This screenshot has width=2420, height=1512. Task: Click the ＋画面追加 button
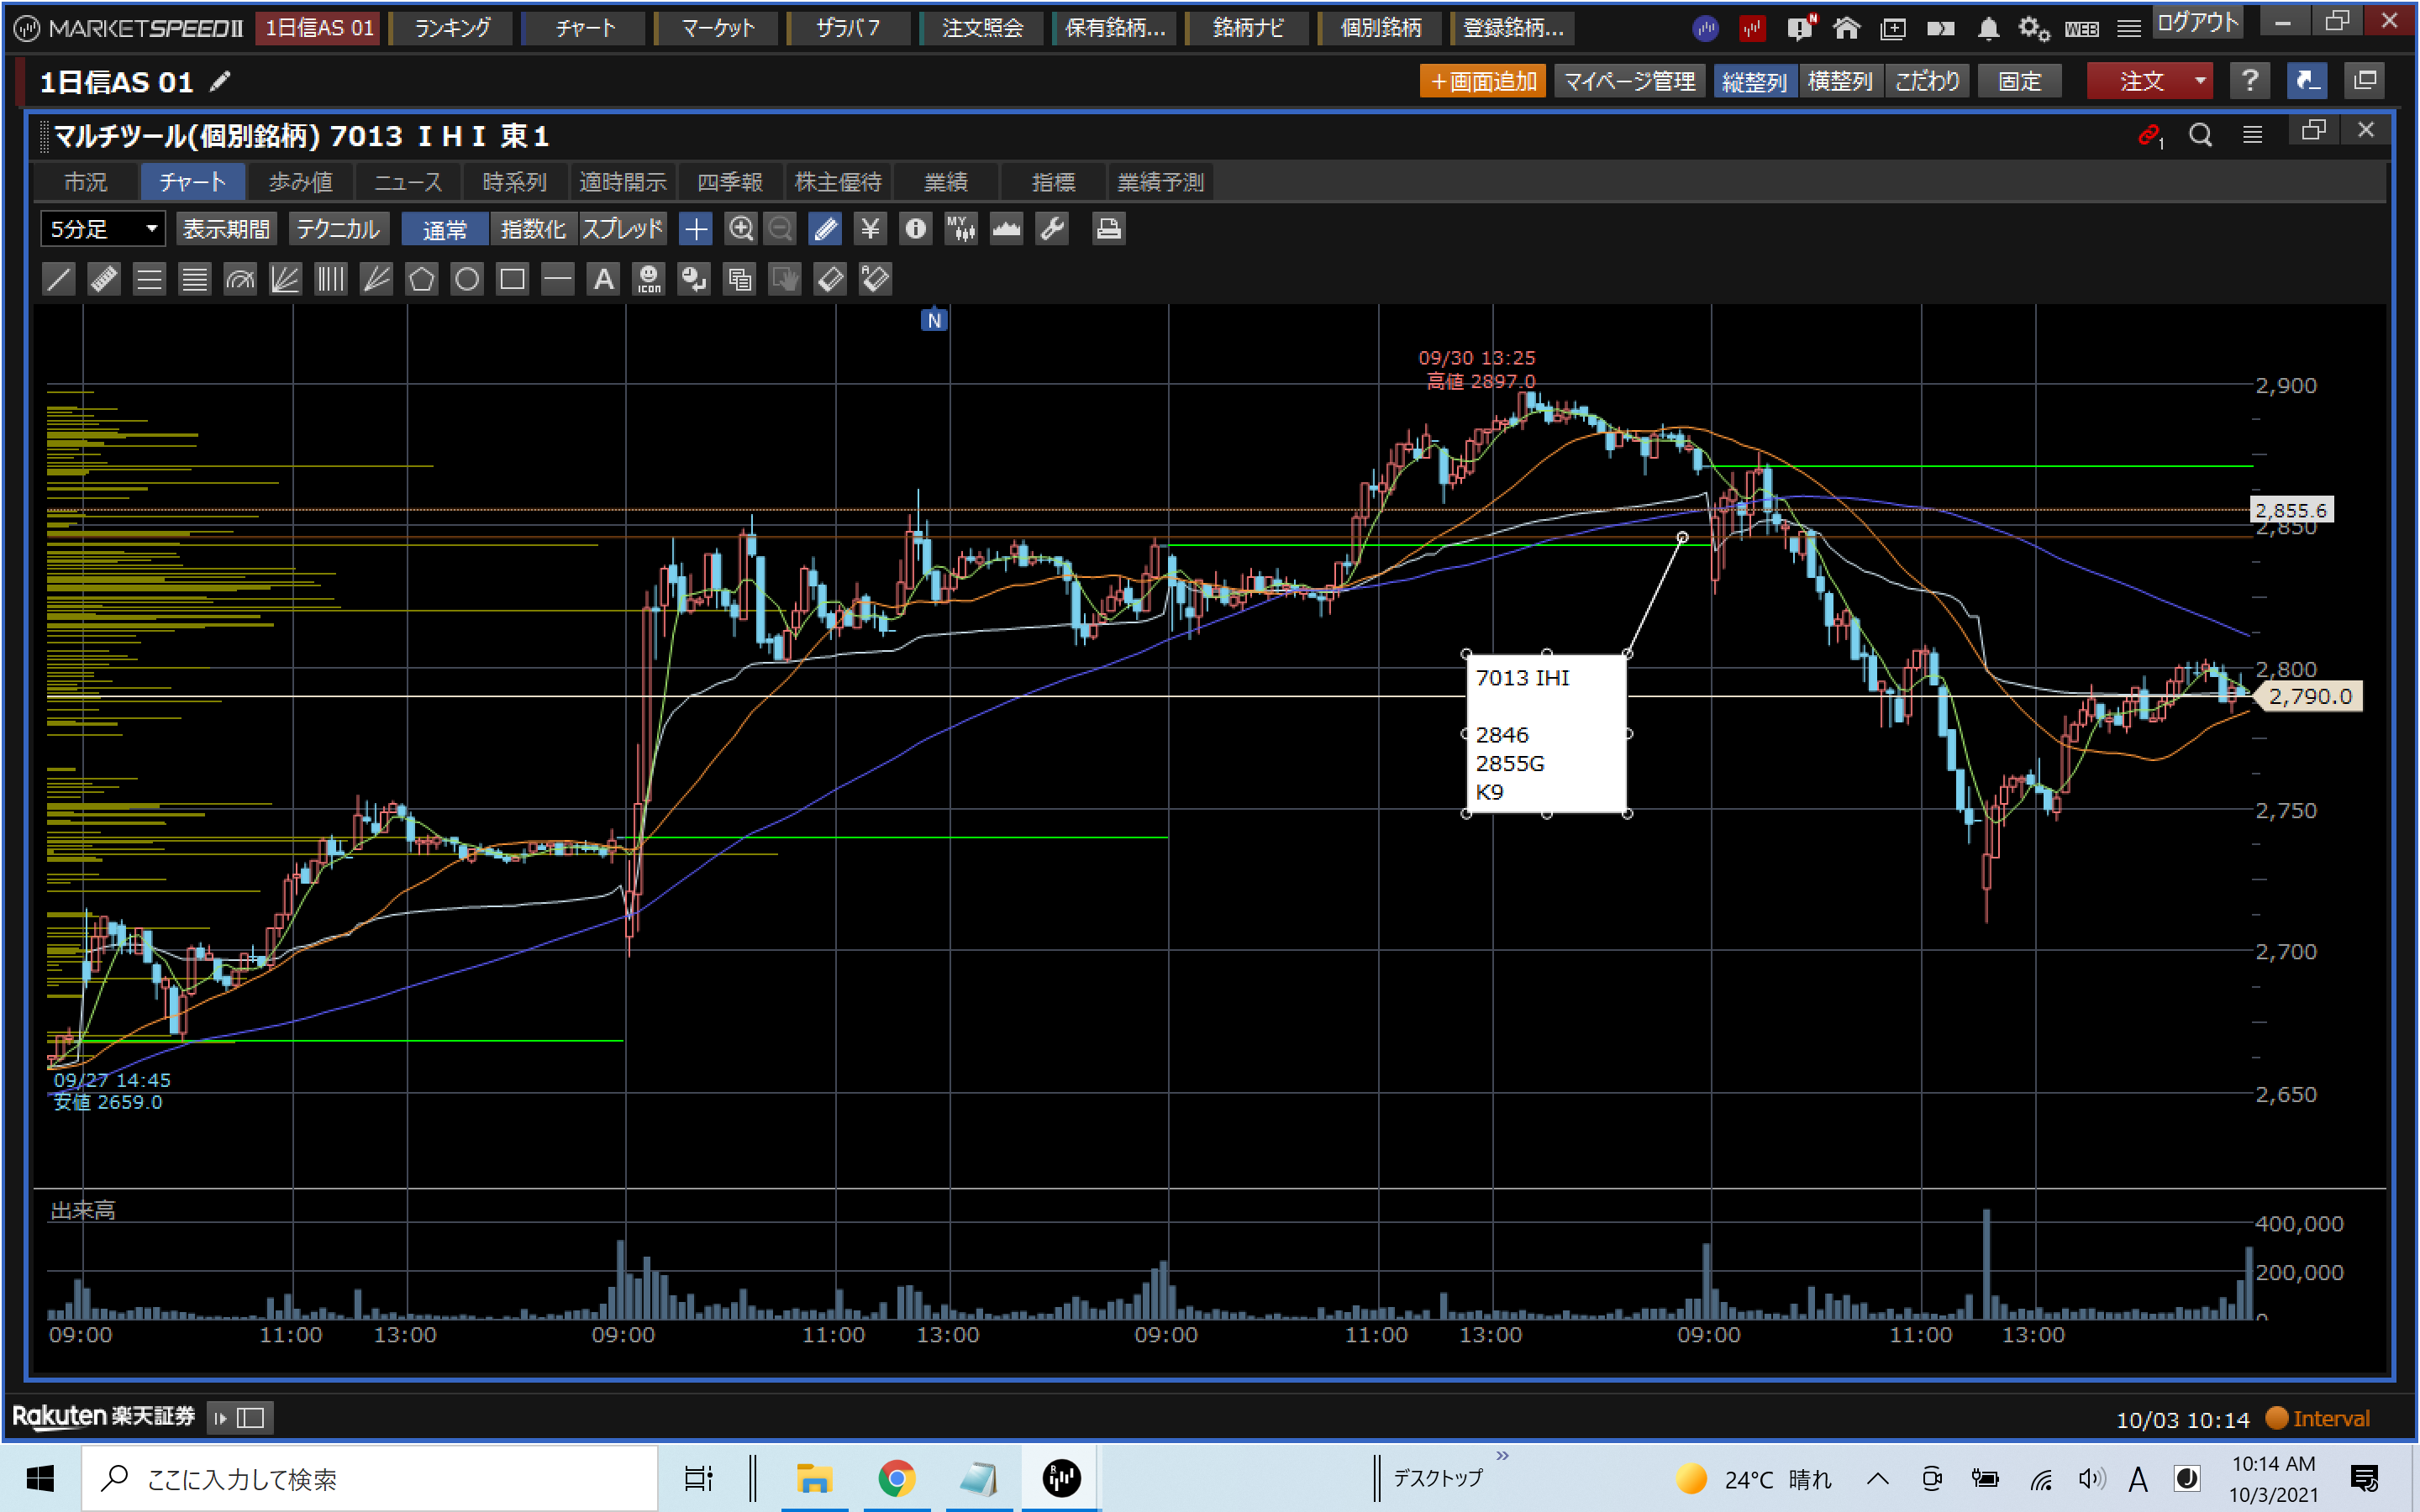pyautogui.click(x=1482, y=81)
